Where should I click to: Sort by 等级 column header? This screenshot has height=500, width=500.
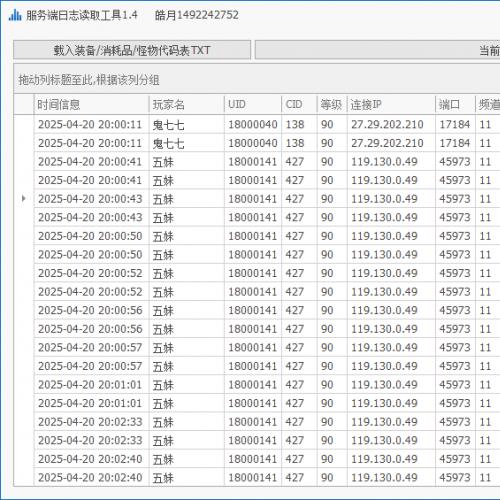click(x=332, y=104)
